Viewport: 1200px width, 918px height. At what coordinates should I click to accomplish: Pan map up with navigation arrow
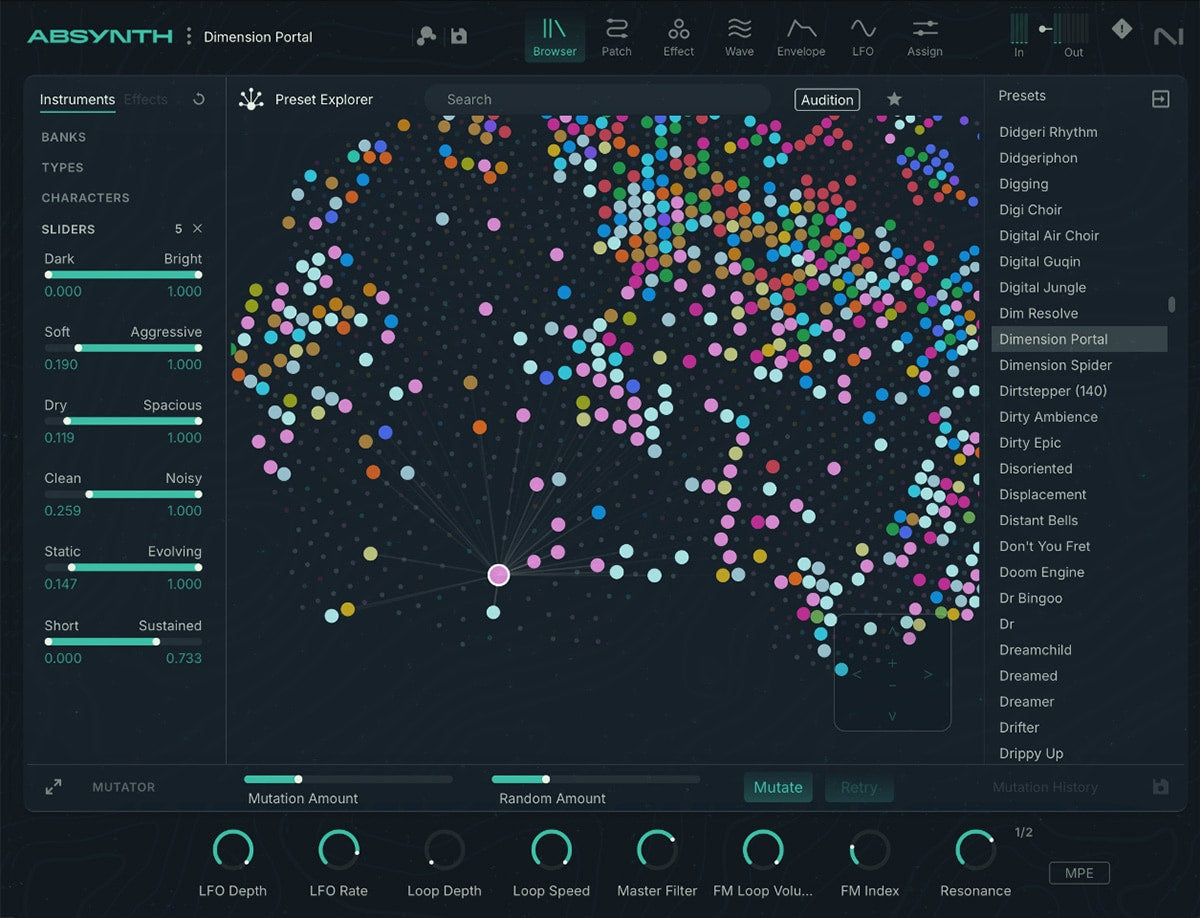[893, 631]
